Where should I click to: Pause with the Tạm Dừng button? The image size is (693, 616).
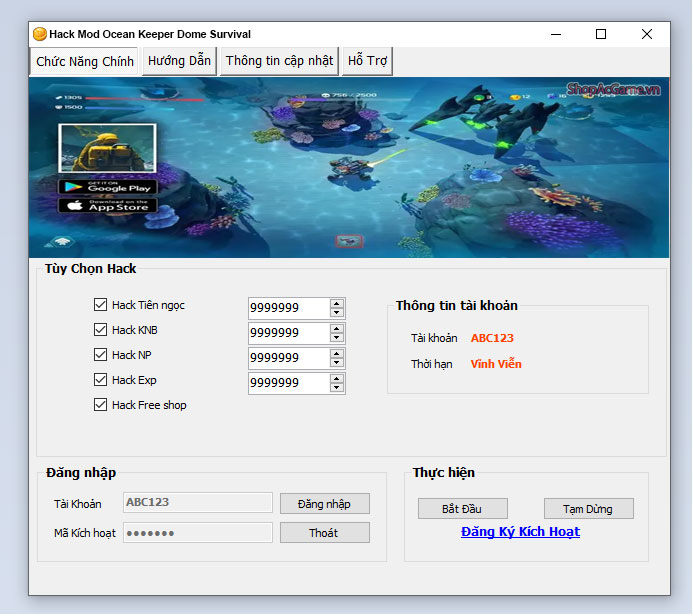588,509
